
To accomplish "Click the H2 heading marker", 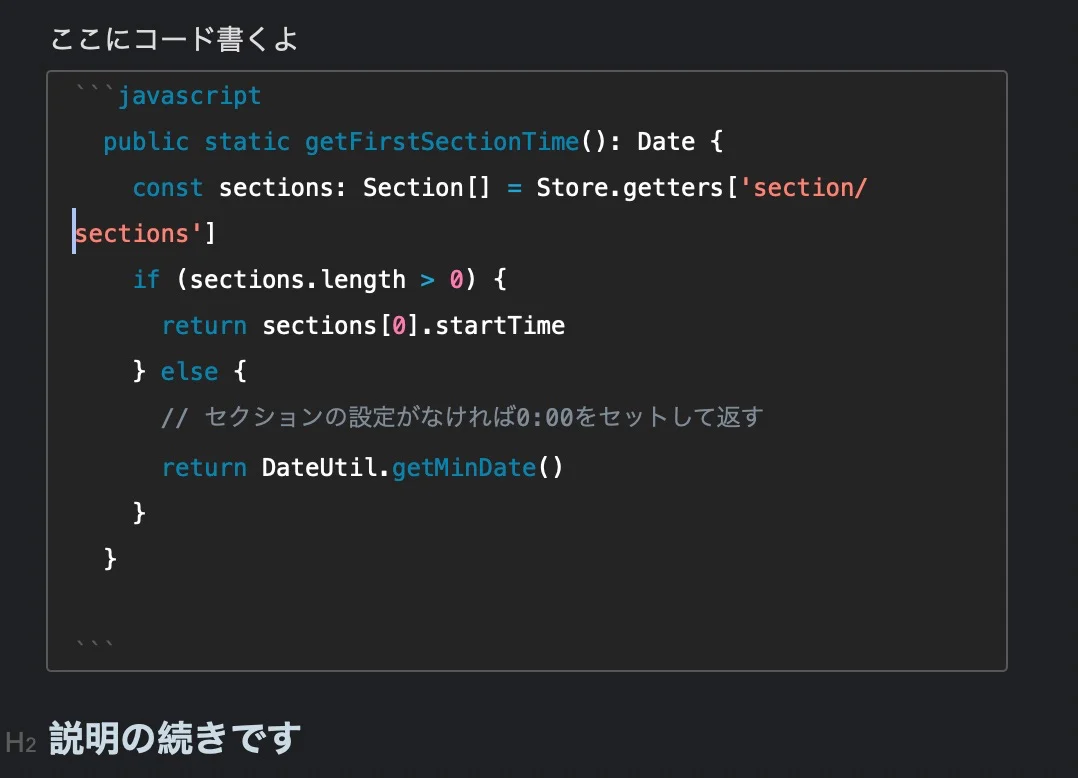I will tap(21, 743).
